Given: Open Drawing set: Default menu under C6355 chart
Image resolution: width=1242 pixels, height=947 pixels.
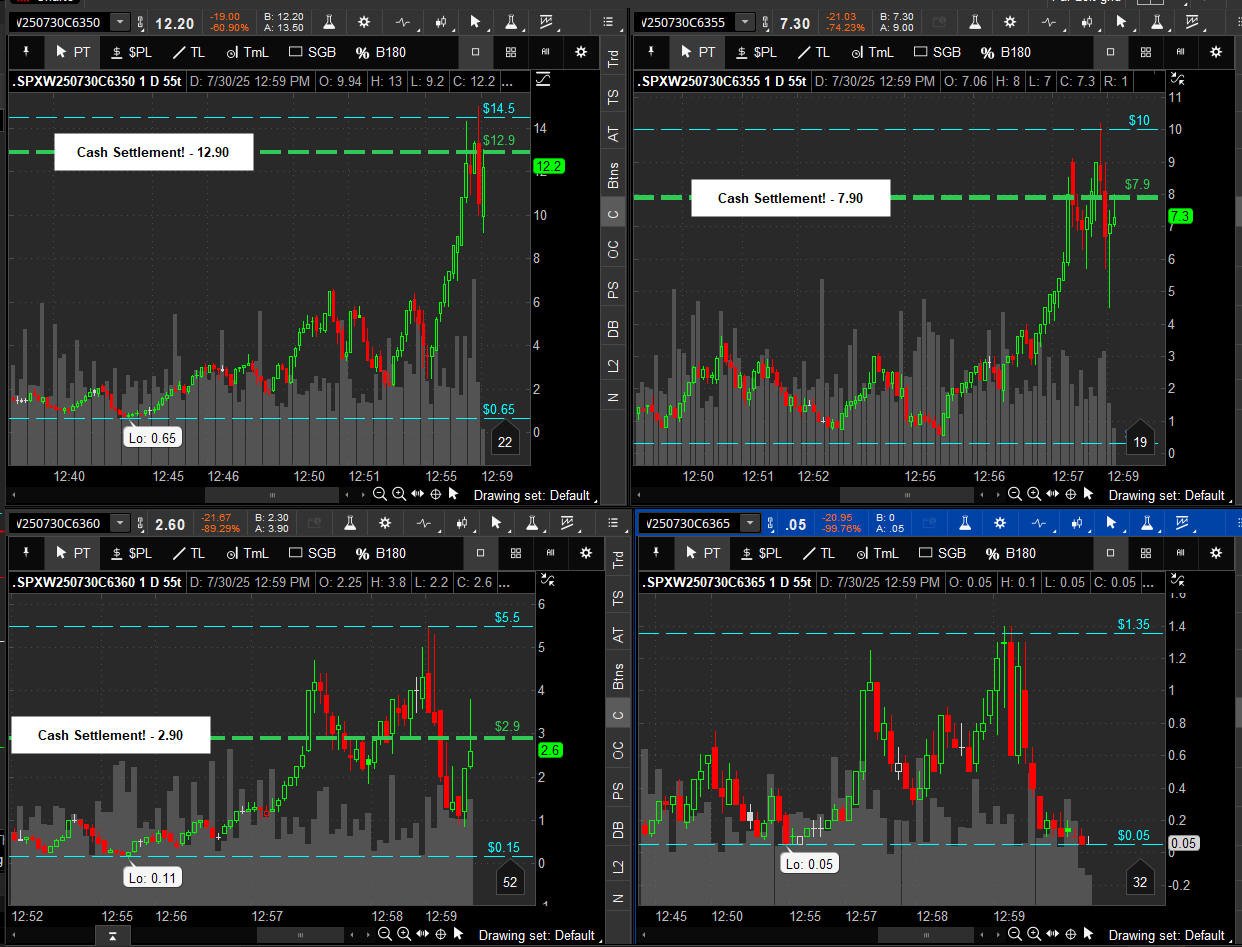Looking at the screenshot, I should click(1166, 495).
